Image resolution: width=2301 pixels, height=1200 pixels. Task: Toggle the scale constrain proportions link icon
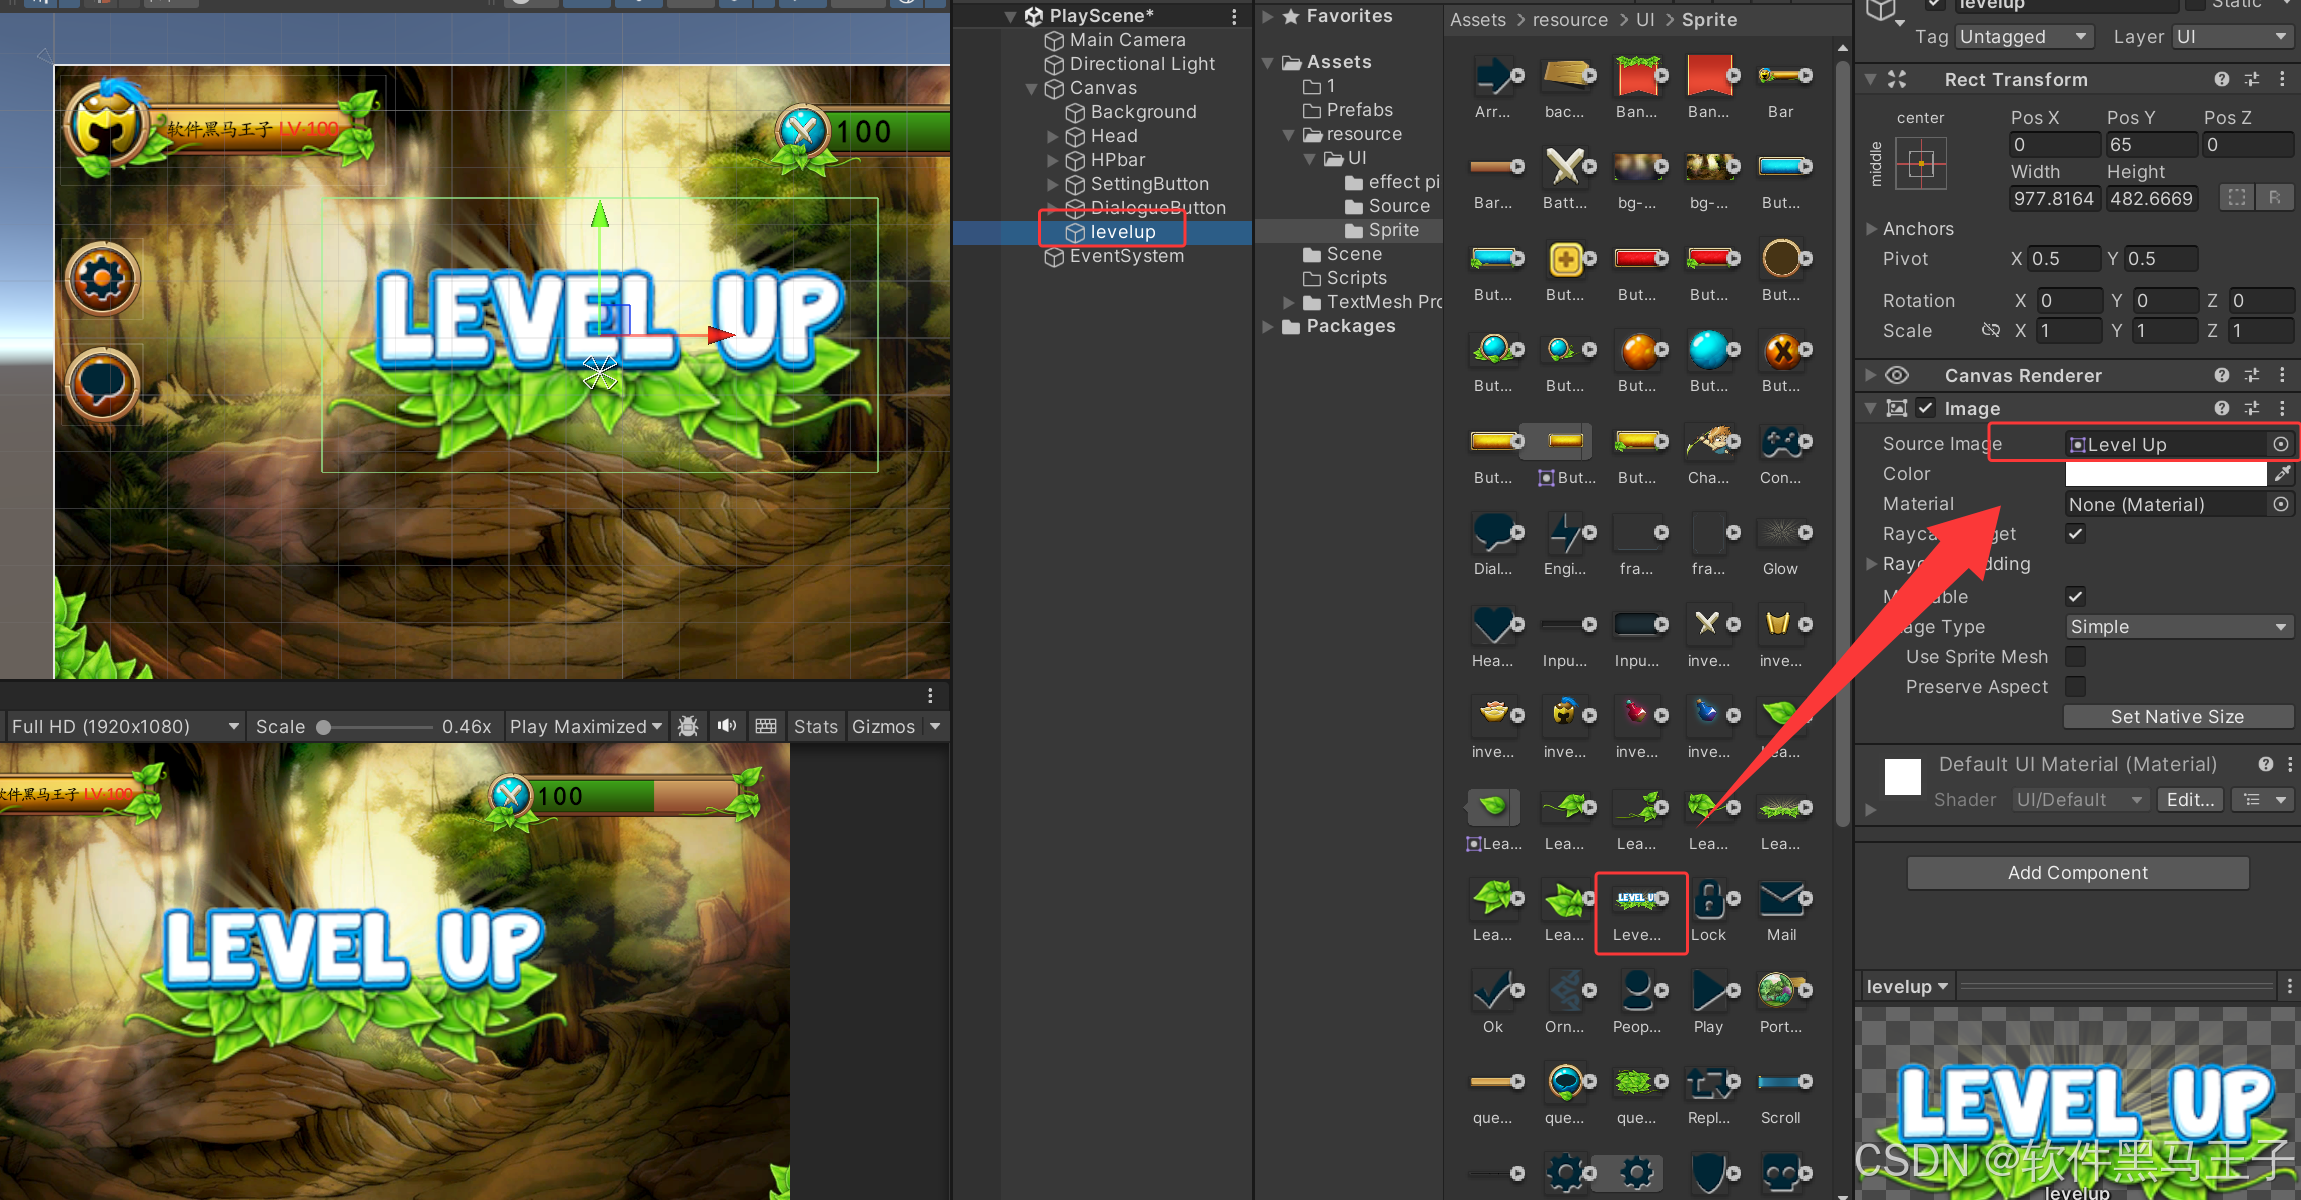tap(1990, 331)
